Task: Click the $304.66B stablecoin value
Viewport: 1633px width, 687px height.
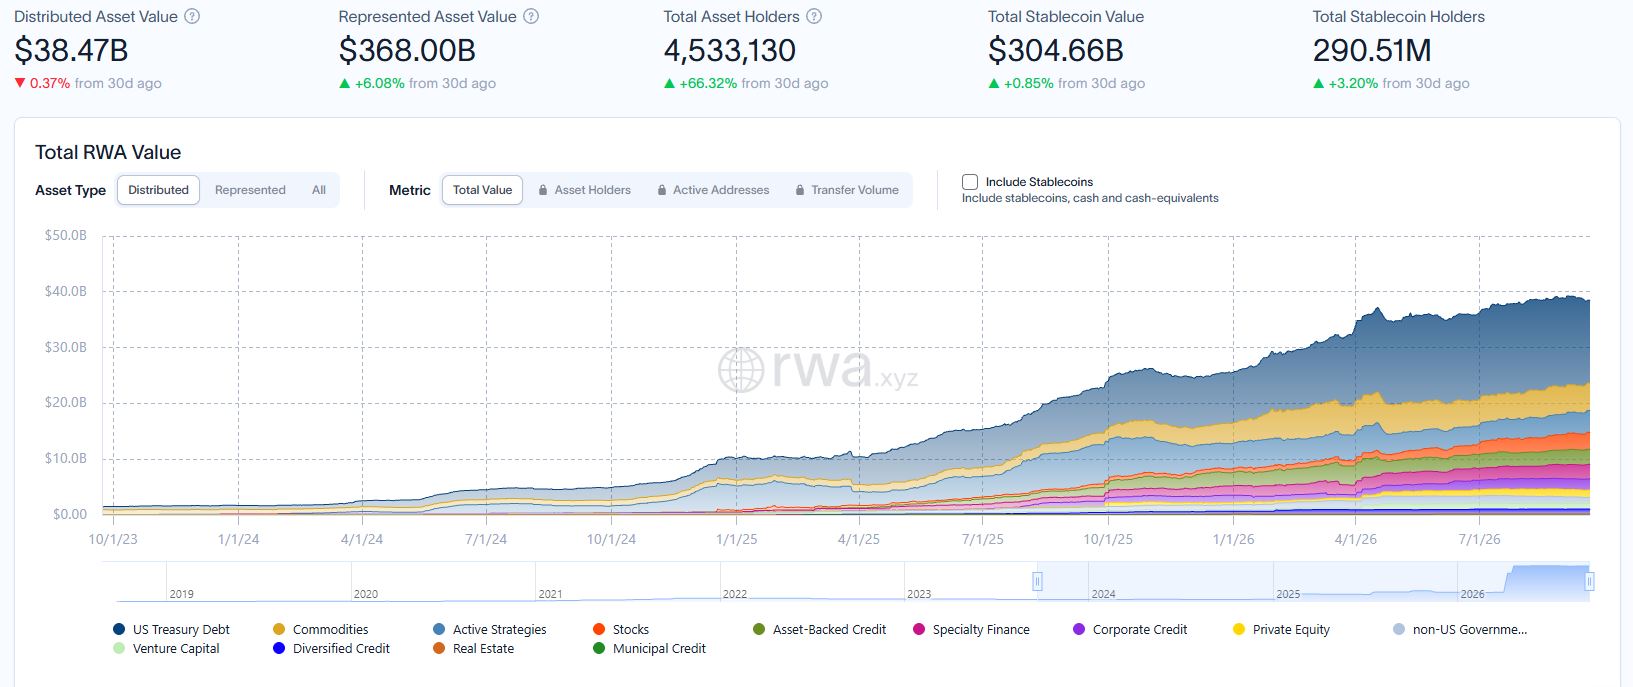Action: point(1056,50)
